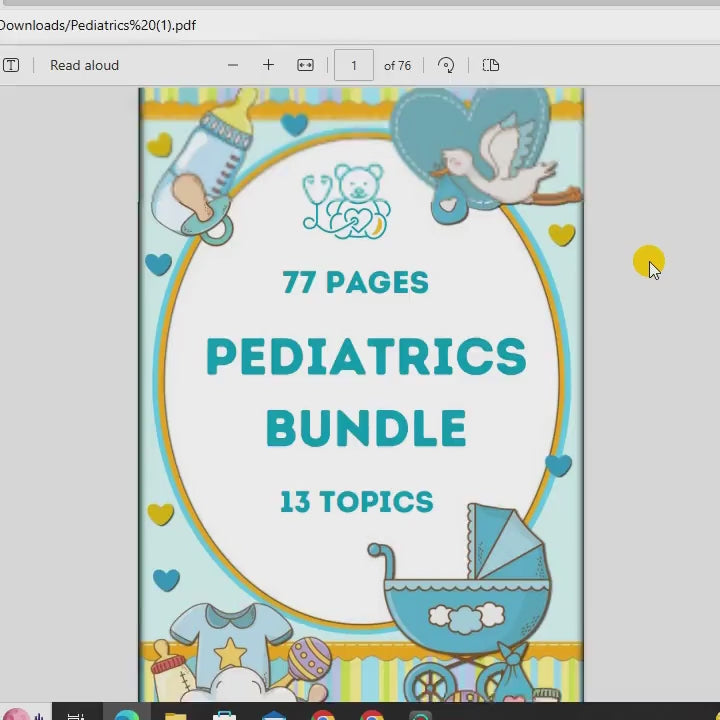Start Read aloud for the PDF
Screen dimensions: 720x720
pos(84,65)
